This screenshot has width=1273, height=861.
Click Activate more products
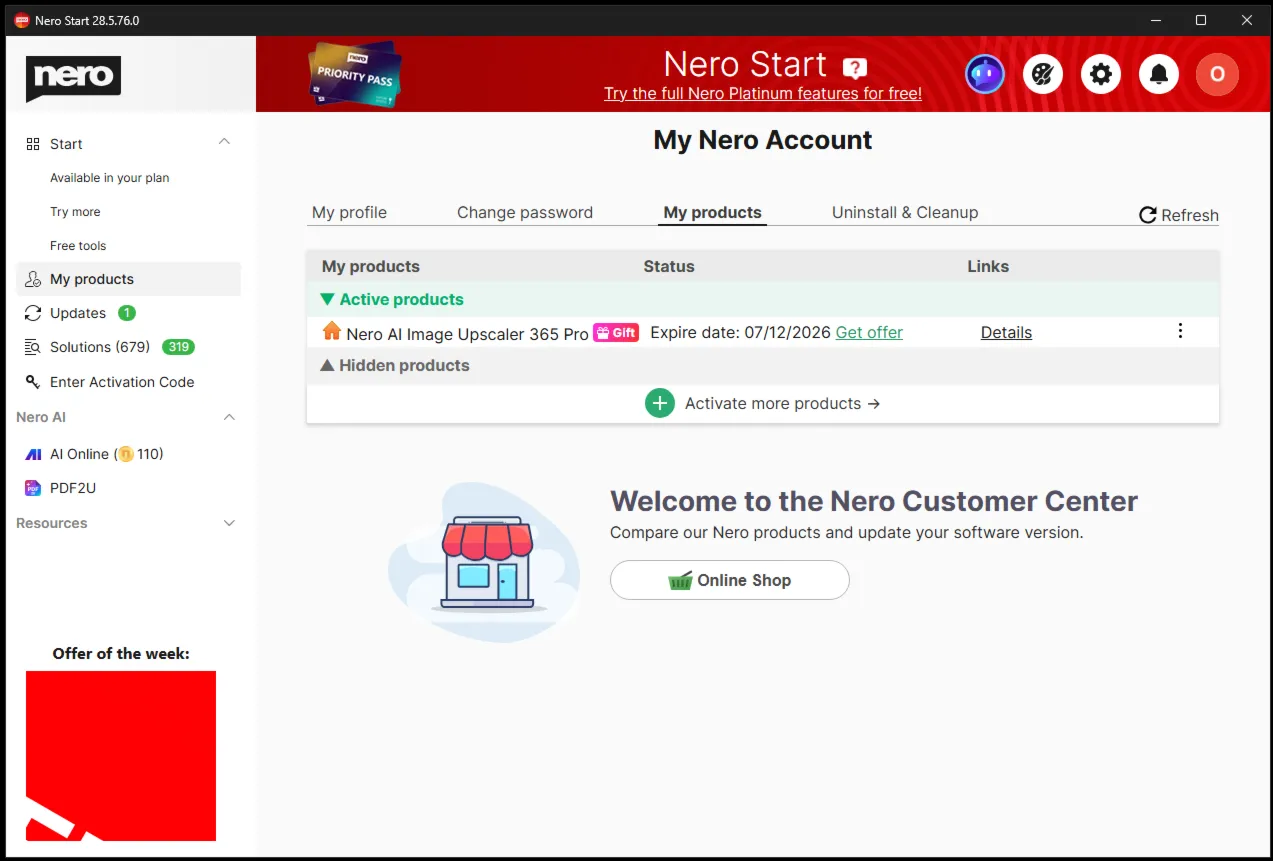click(x=782, y=403)
